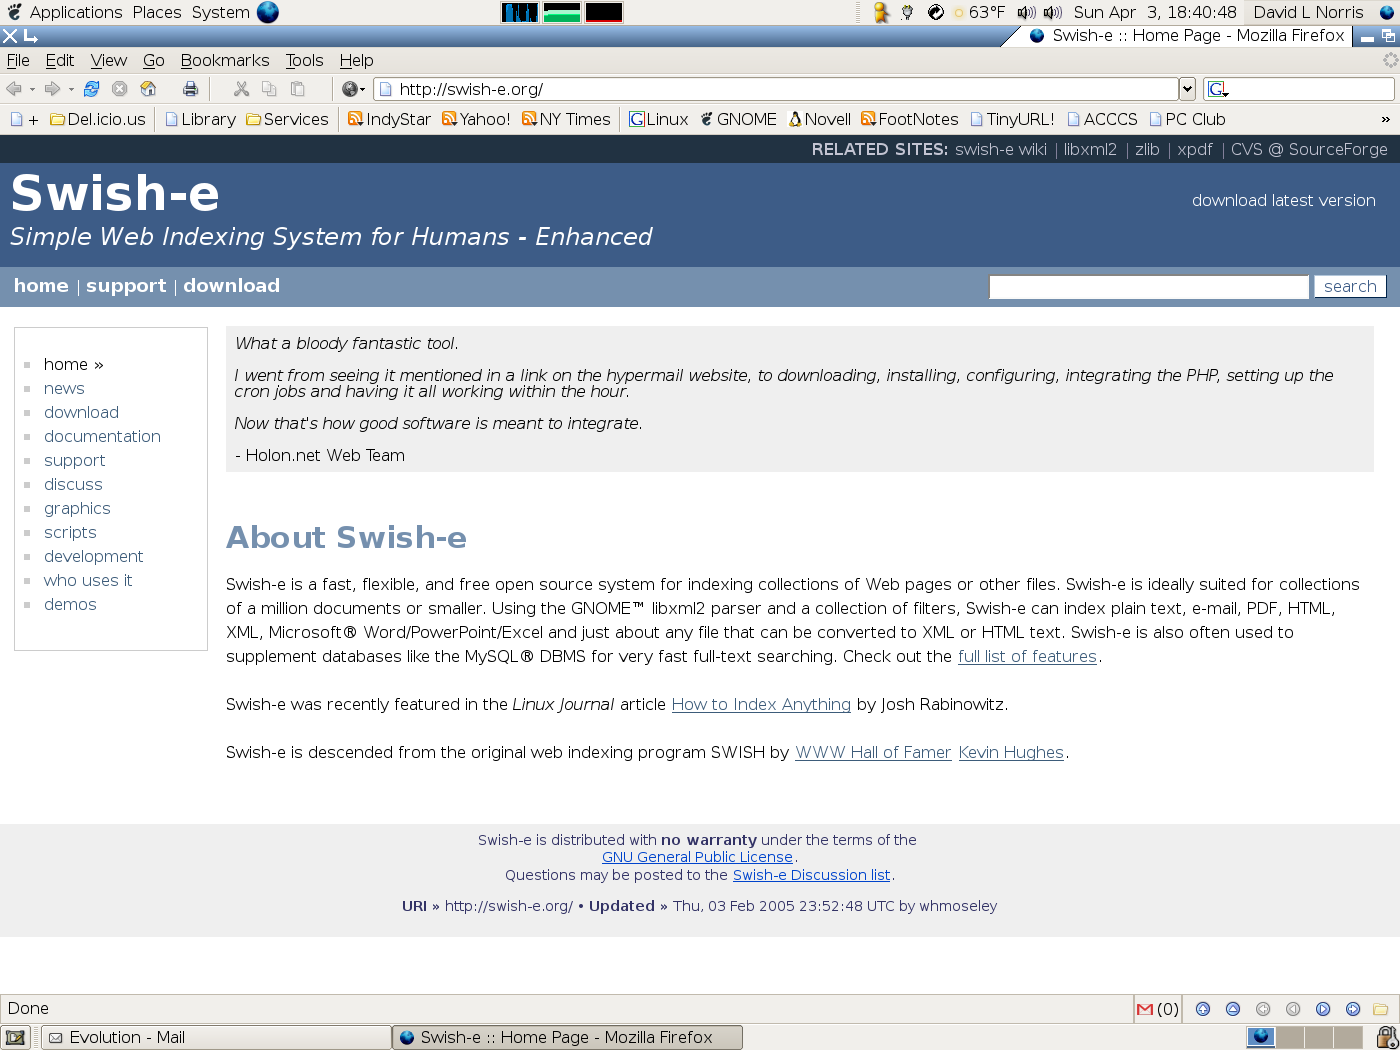Open the Kevin Hughes link
Viewport: 1400px width, 1050px height.
click(x=1011, y=752)
